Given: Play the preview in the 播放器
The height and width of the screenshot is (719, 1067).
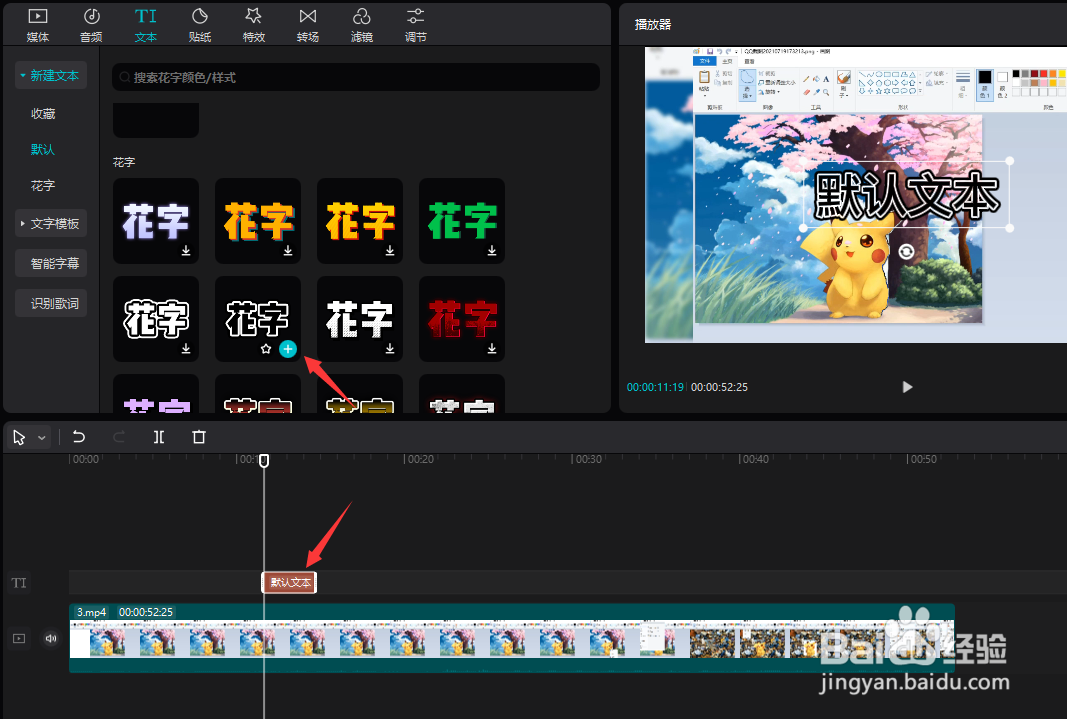Looking at the screenshot, I should click(907, 387).
